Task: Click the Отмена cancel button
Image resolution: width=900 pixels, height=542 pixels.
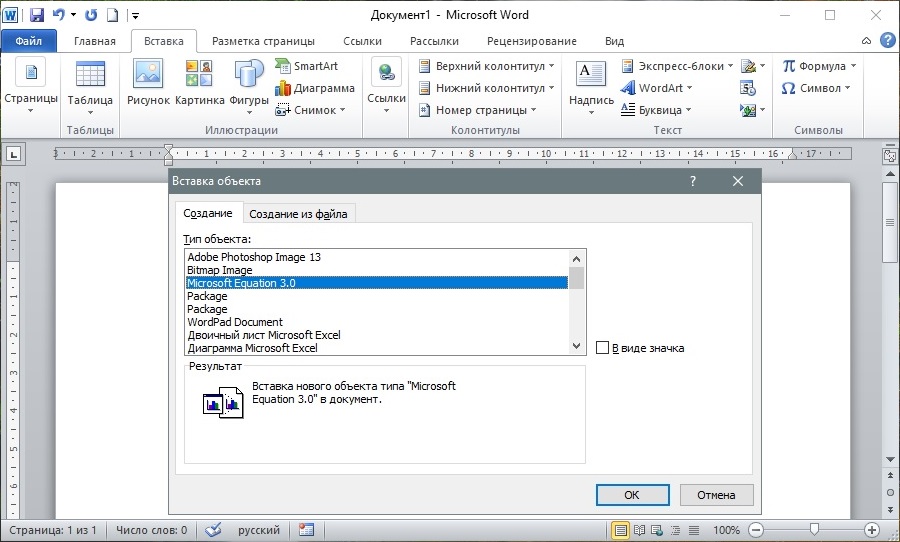Action: tap(716, 495)
